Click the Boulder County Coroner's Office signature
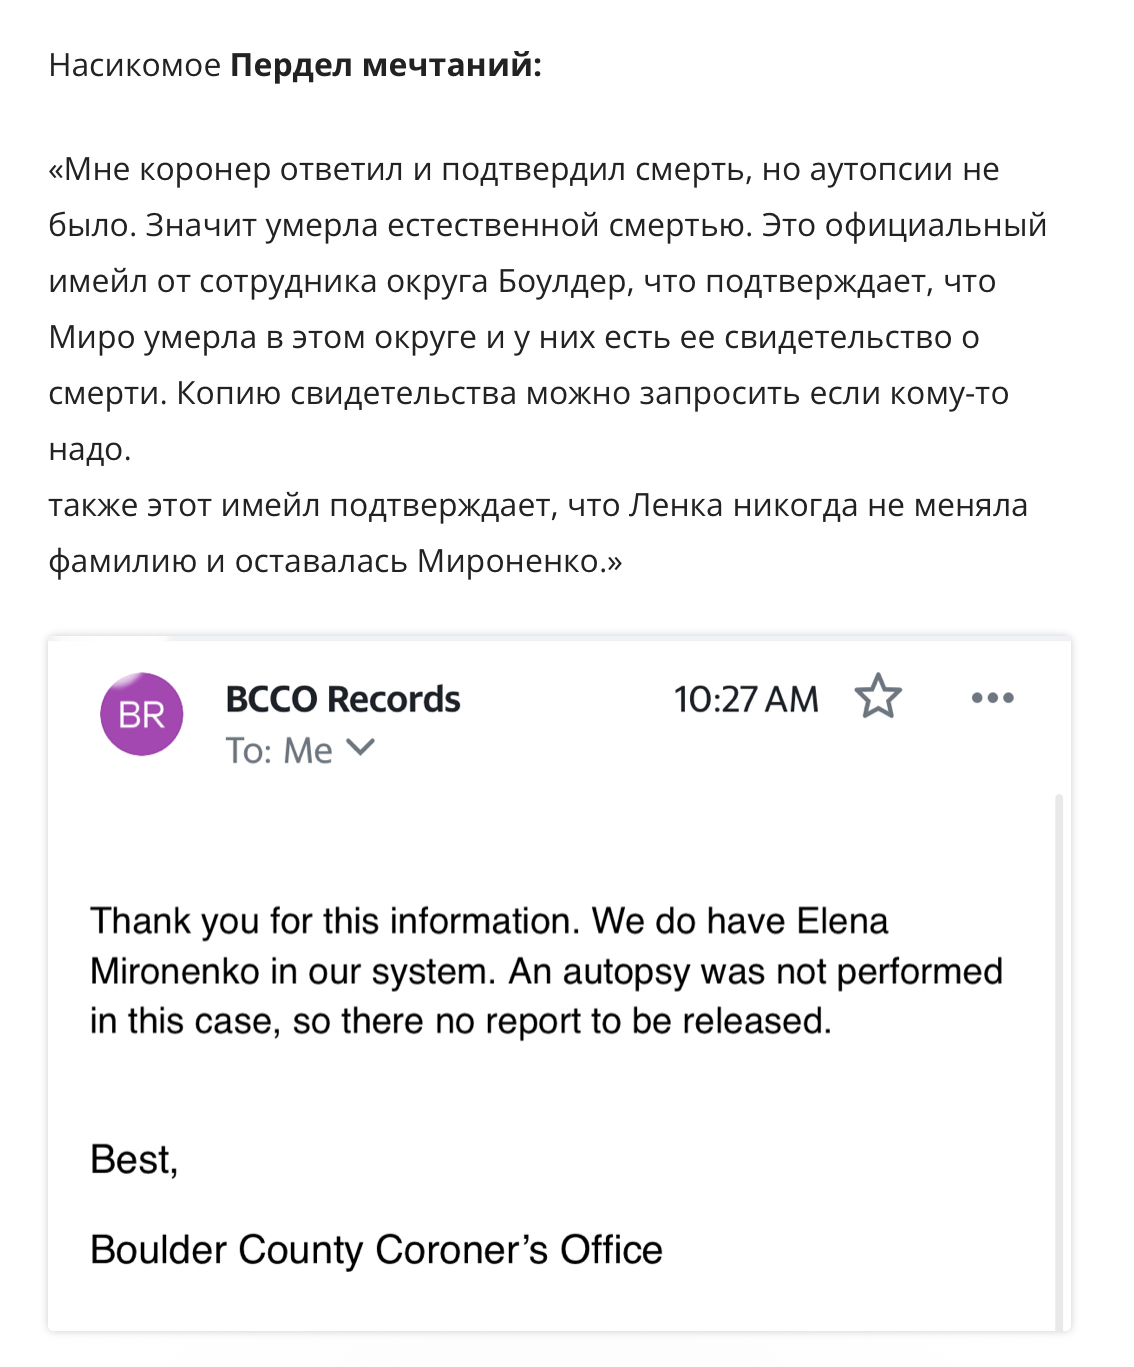 pyautogui.click(x=376, y=1250)
